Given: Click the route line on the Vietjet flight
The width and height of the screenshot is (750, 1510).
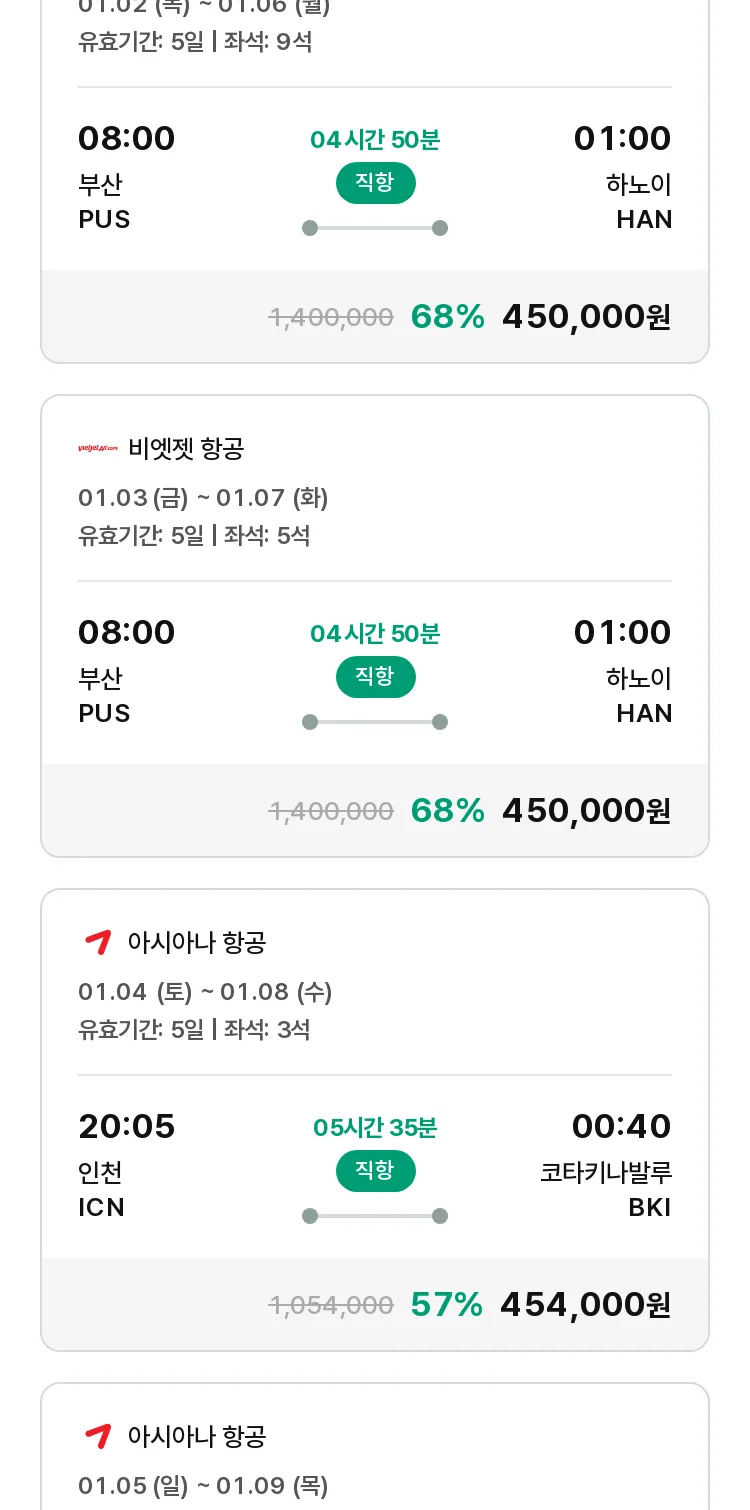Looking at the screenshot, I should tap(375, 722).
